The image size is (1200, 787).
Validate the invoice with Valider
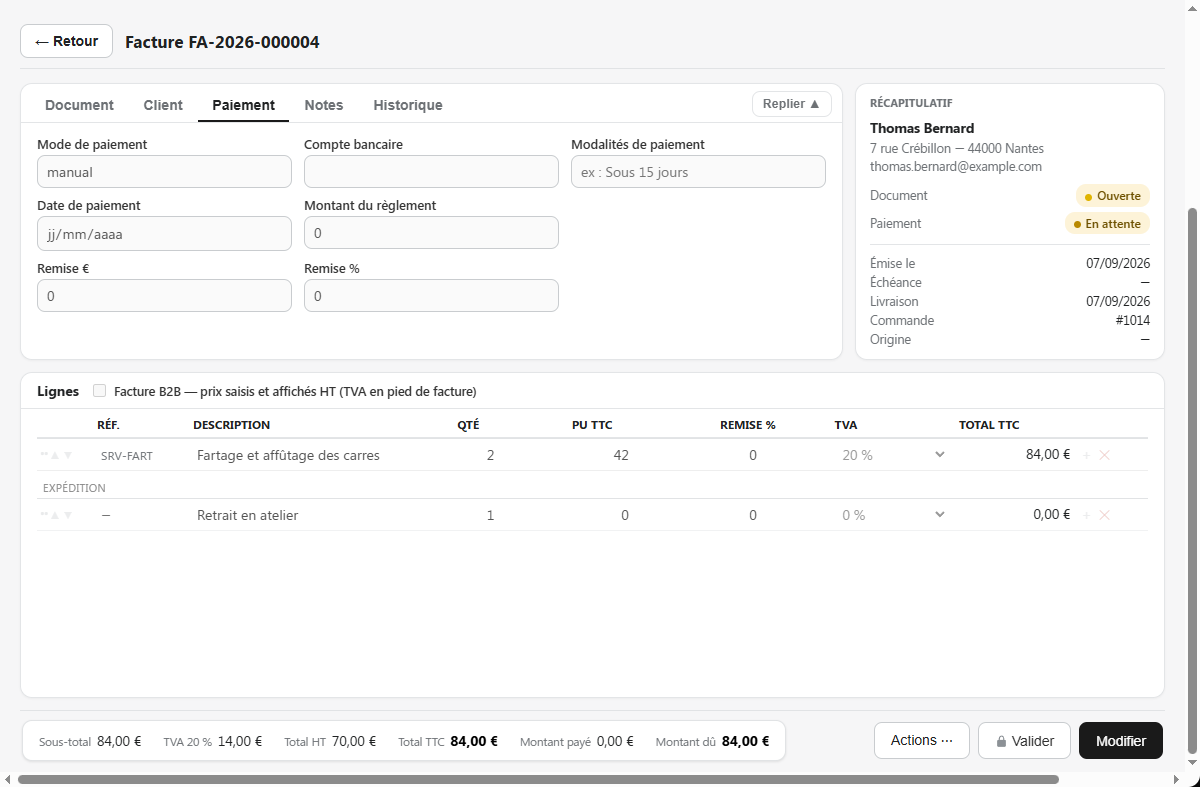1024,741
